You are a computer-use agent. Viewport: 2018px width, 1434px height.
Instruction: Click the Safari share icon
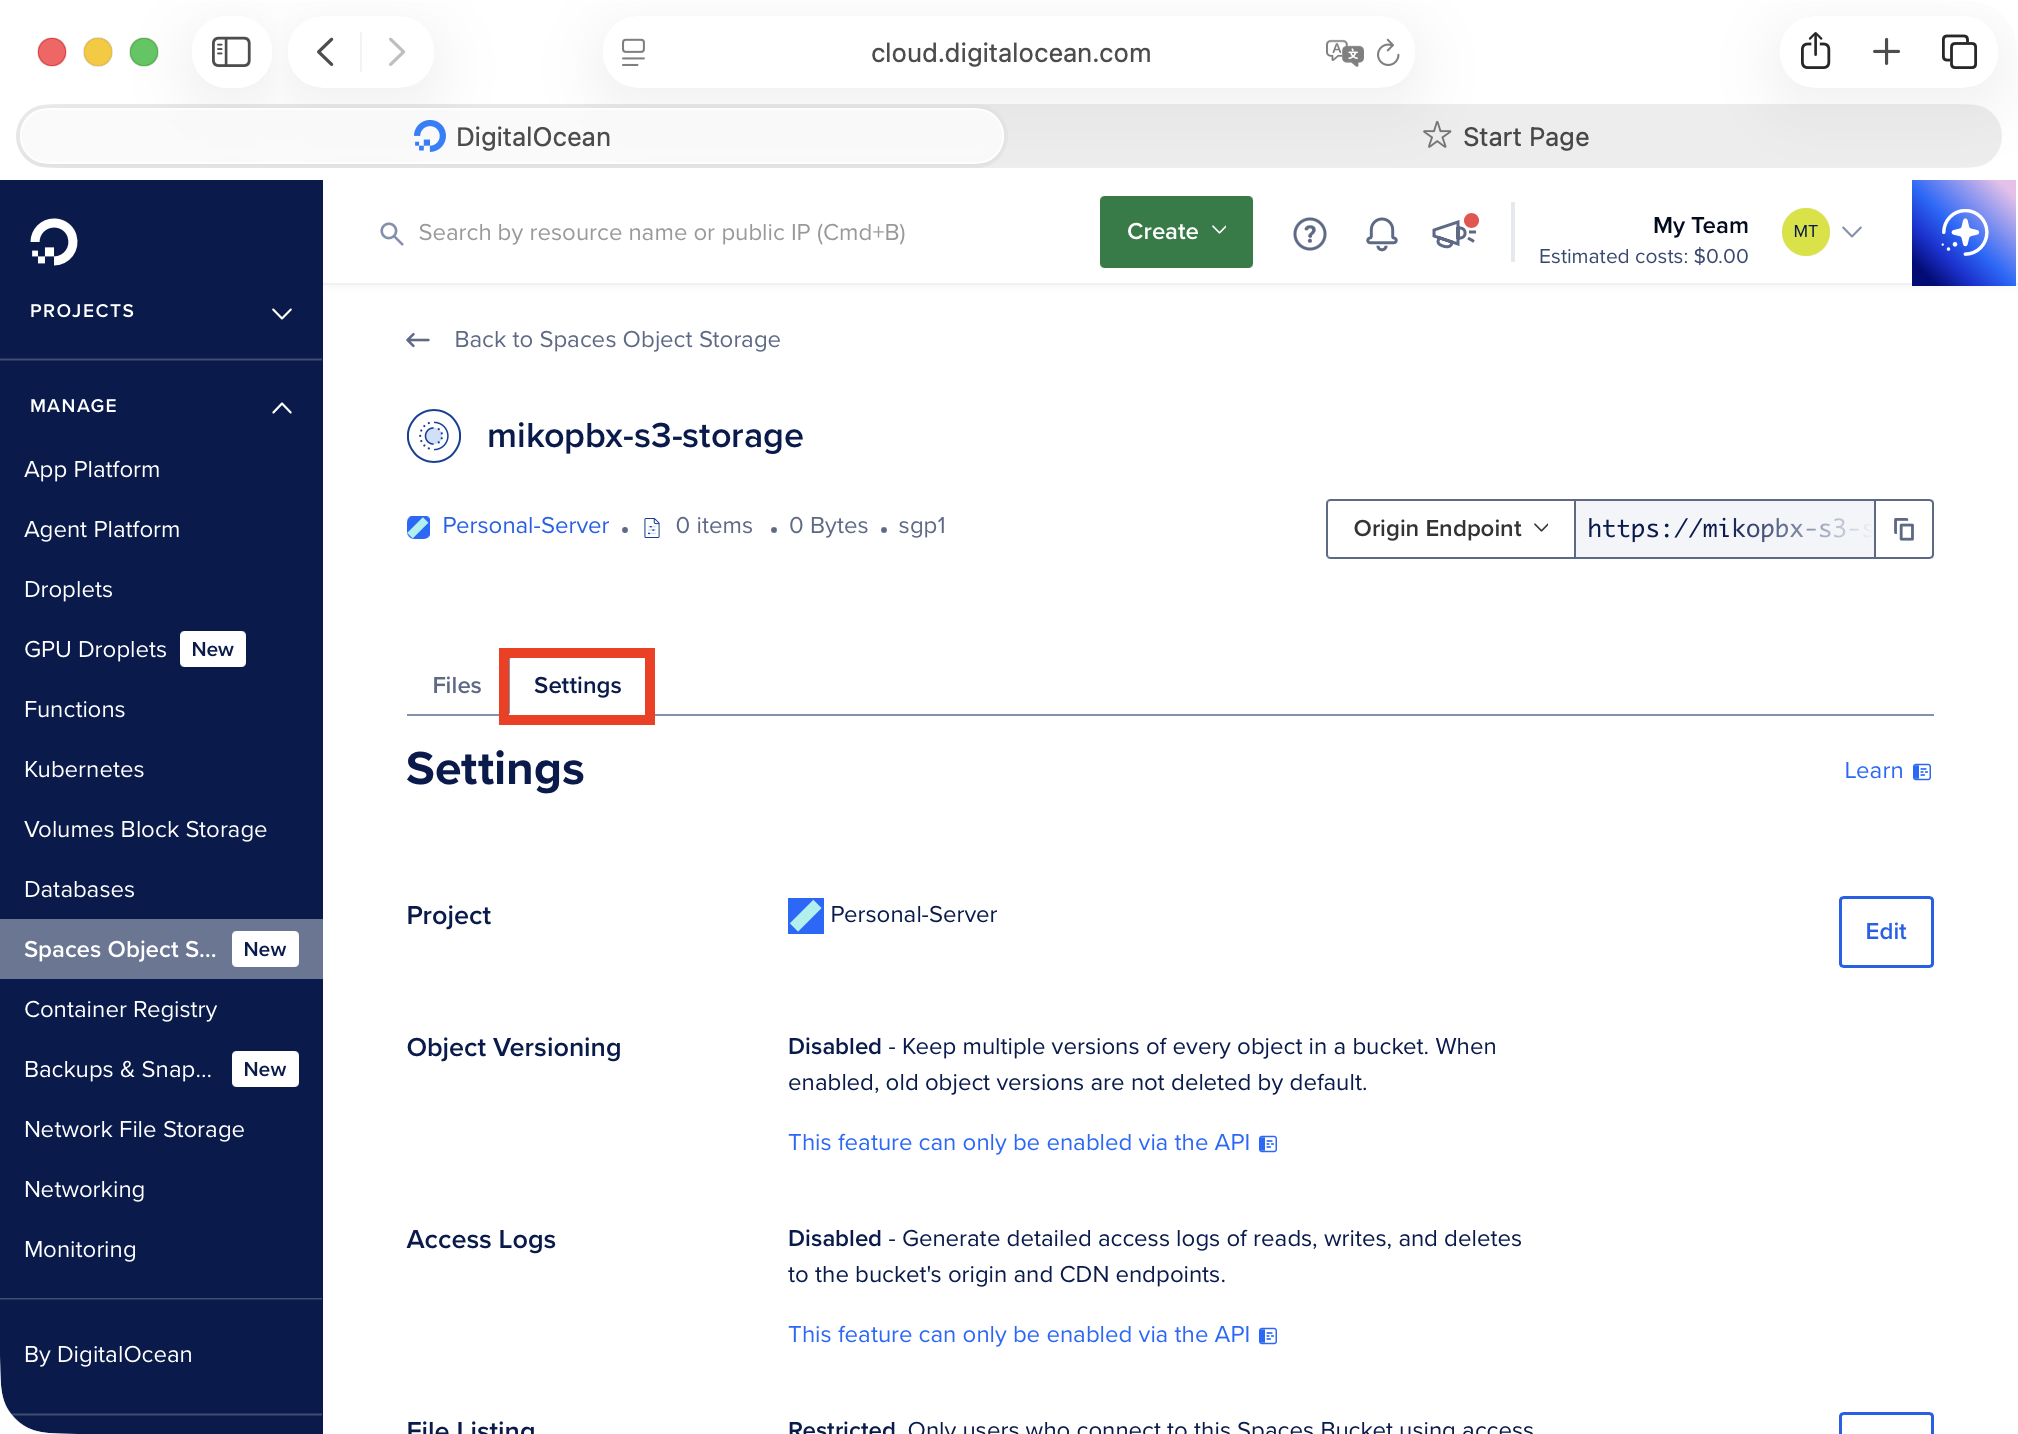click(x=1815, y=52)
